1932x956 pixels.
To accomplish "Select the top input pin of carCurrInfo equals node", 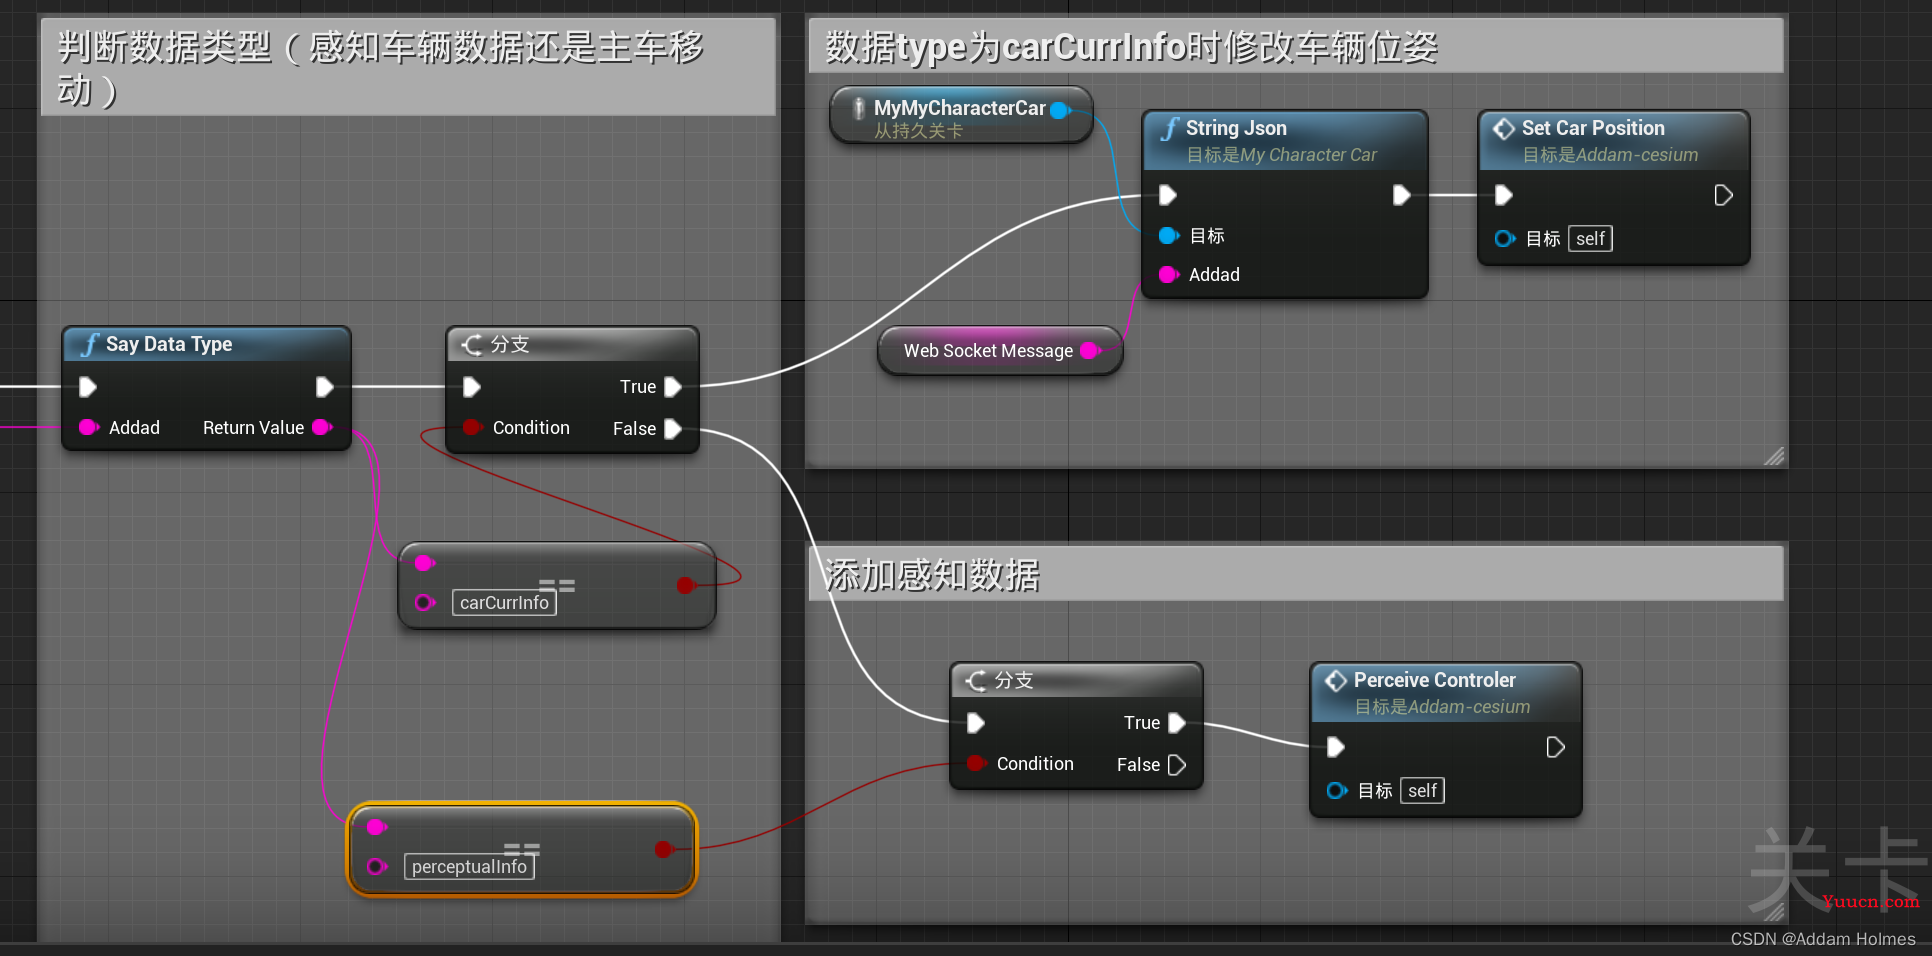I will (424, 563).
